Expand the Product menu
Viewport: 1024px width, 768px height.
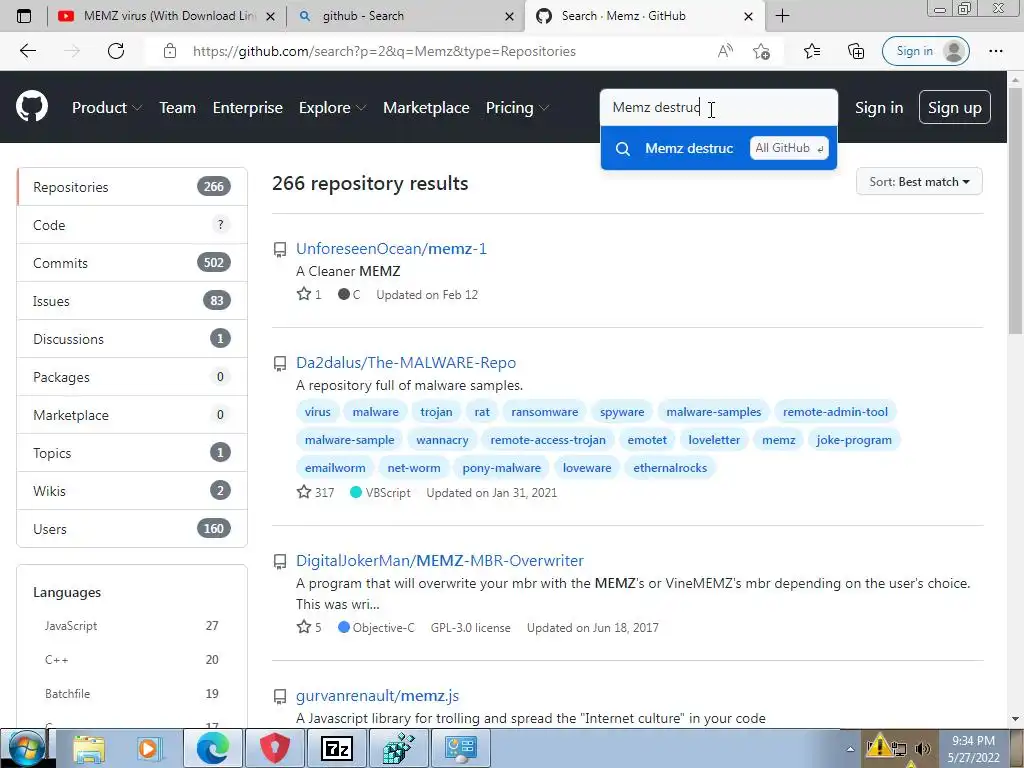(107, 108)
